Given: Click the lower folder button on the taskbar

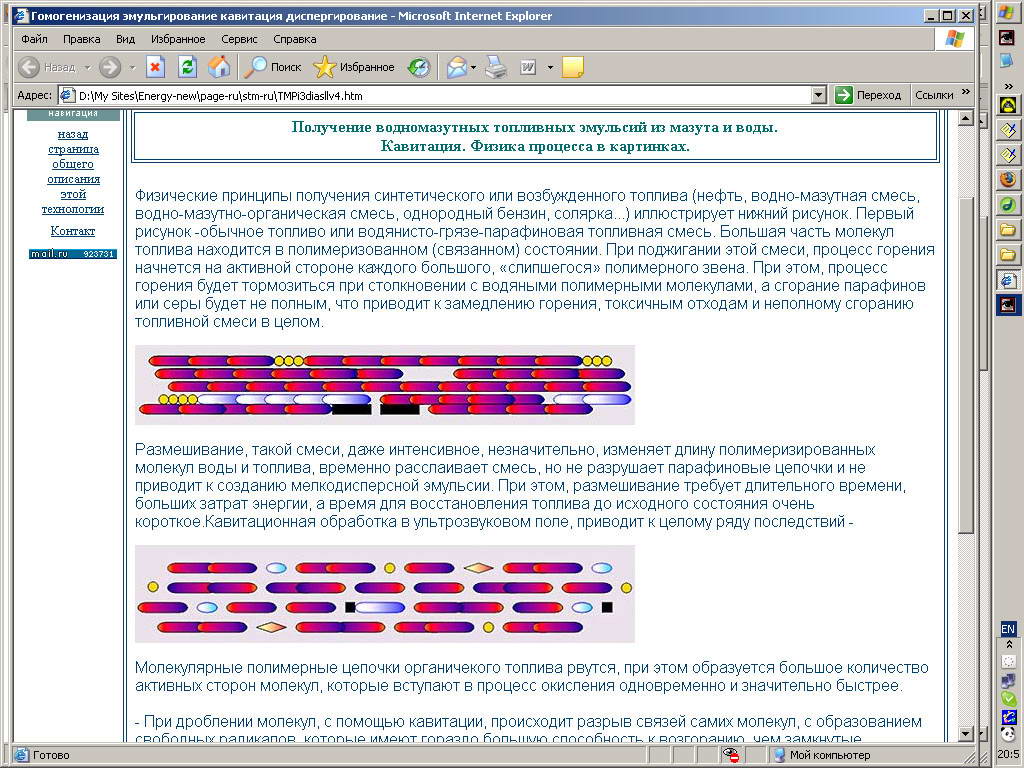Looking at the screenshot, I should [x=1008, y=255].
